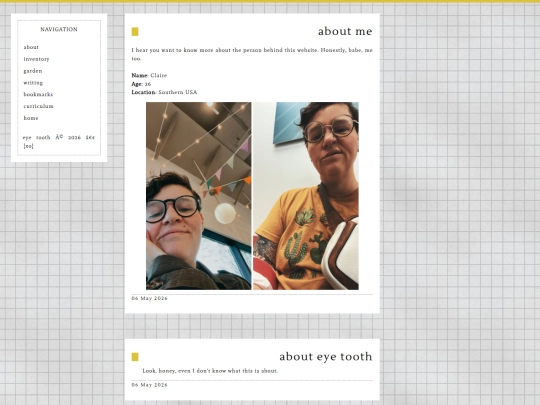This screenshot has height=405, width=540.
Task: Open the garden page link
Action: click(x=33, y=71)
